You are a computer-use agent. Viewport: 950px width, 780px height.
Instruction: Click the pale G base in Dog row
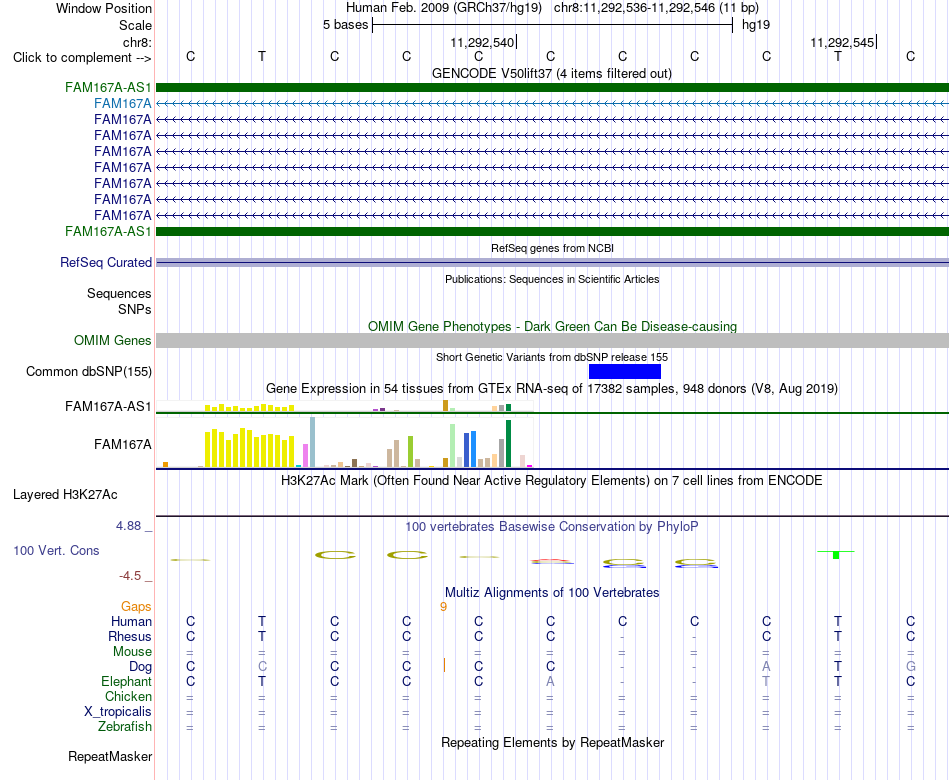(911, 667)
